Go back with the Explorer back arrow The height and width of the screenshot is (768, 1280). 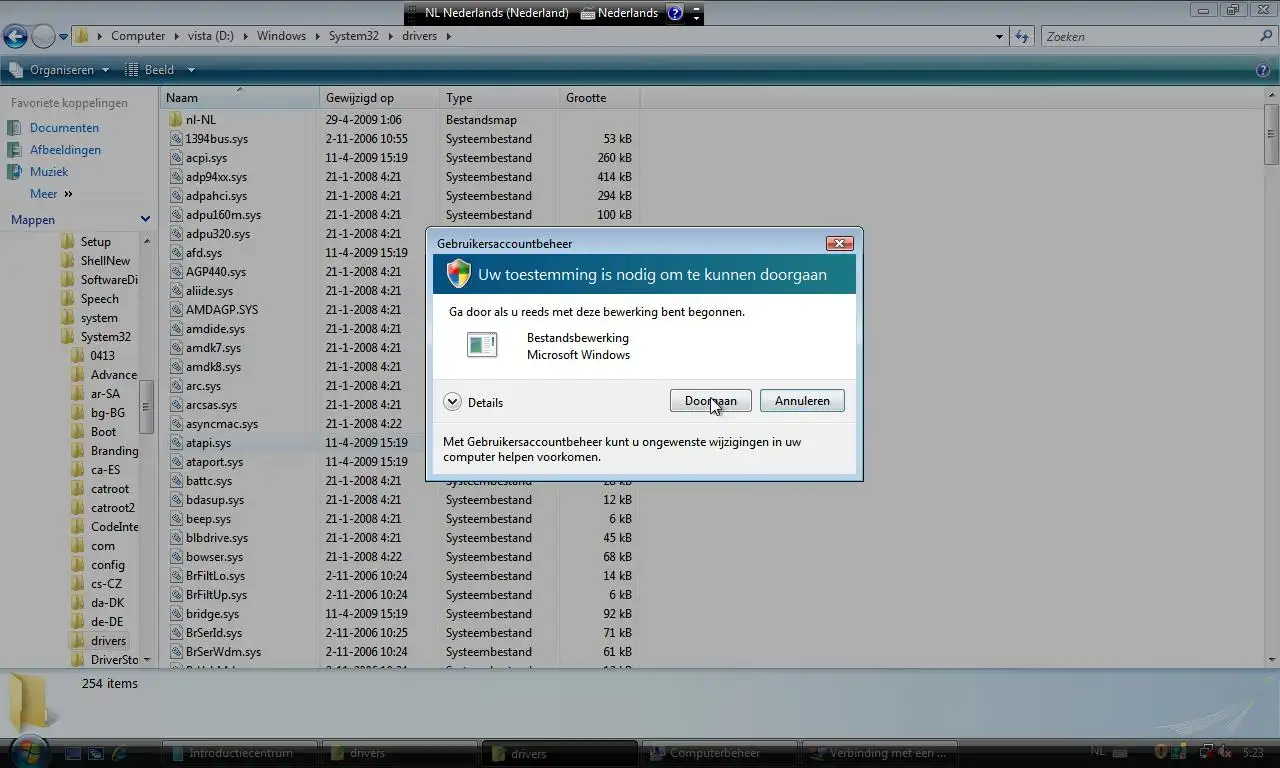point(15,36)
